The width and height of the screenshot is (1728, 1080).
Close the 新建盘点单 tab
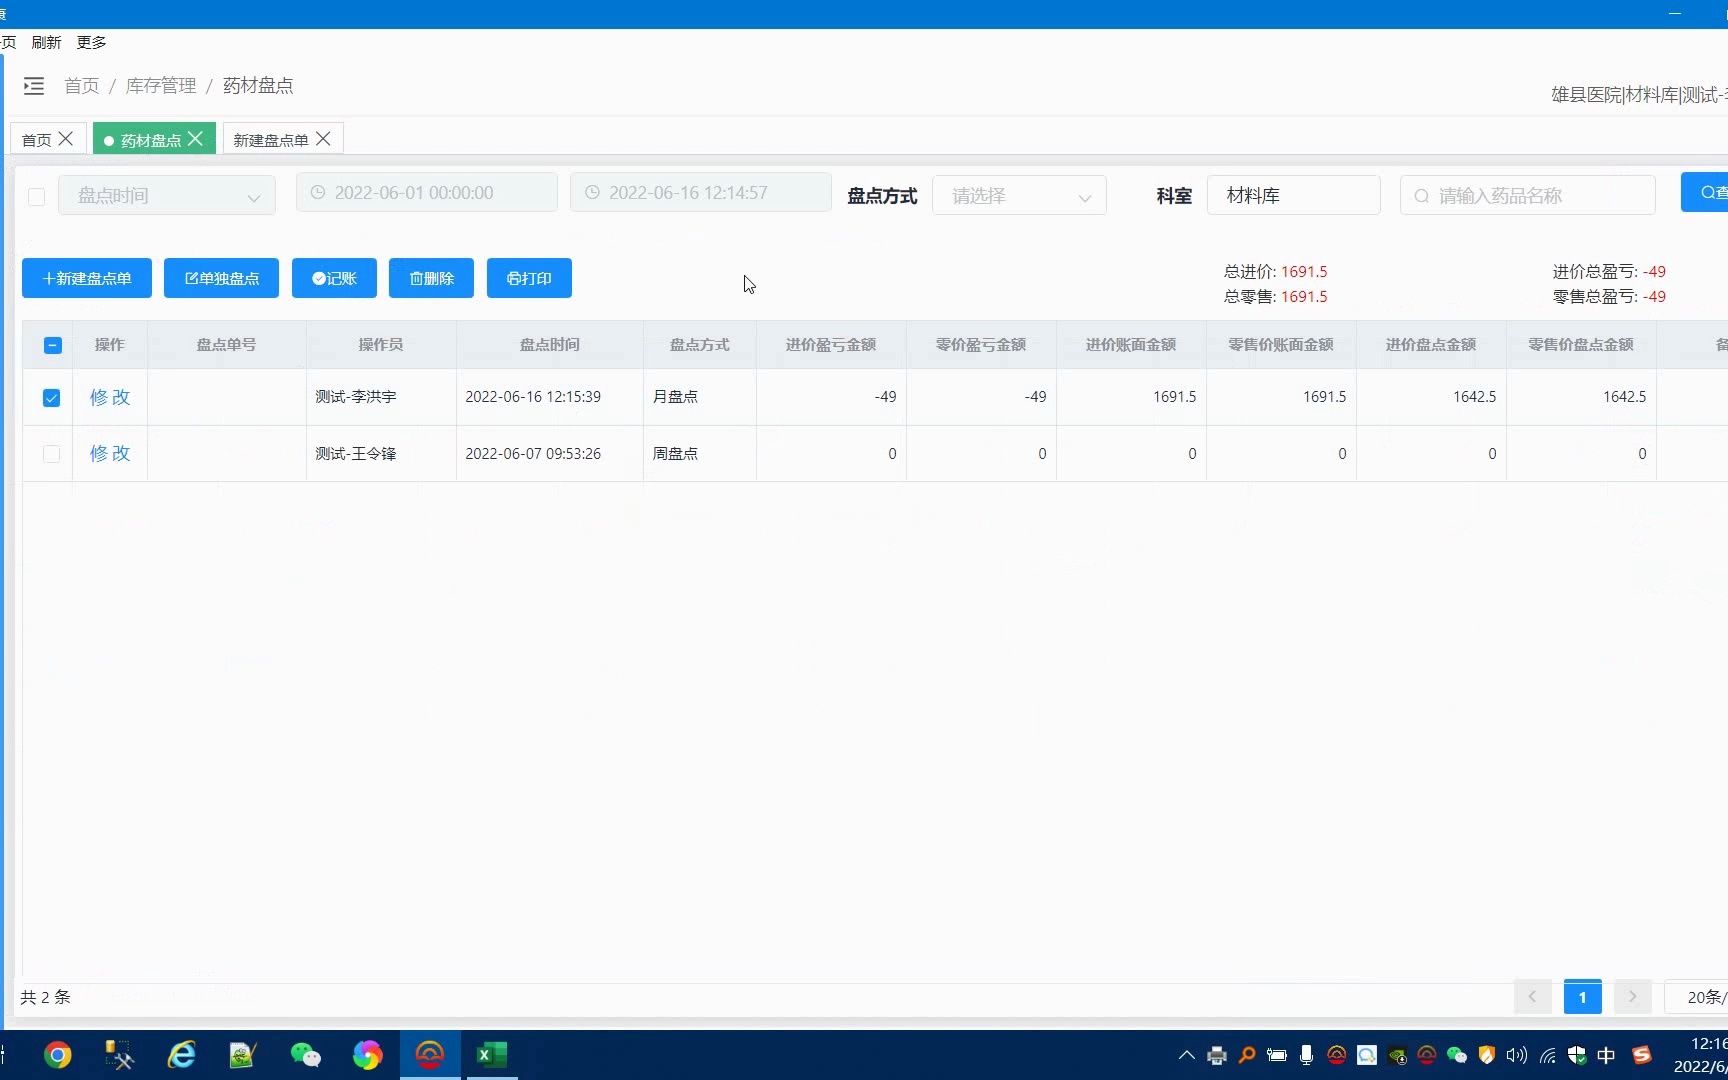(323, 139)
